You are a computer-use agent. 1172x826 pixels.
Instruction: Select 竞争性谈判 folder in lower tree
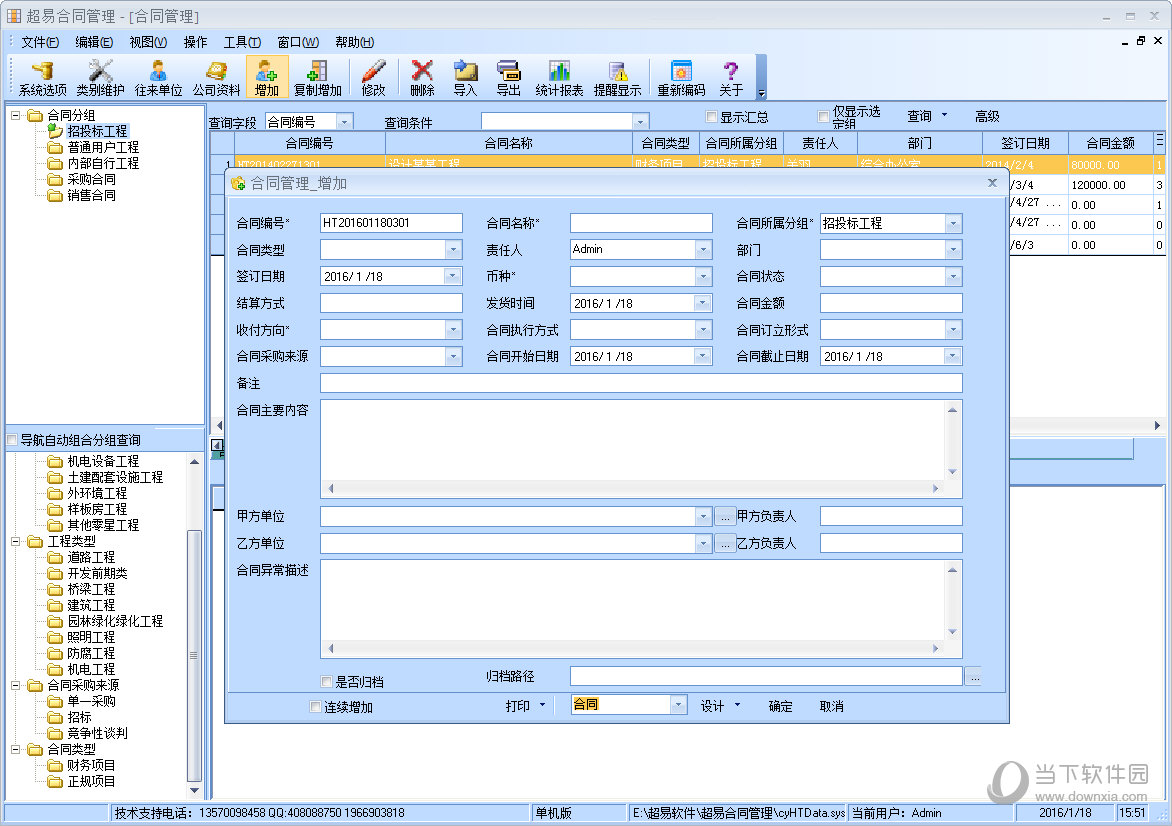(x=97, y=733)
